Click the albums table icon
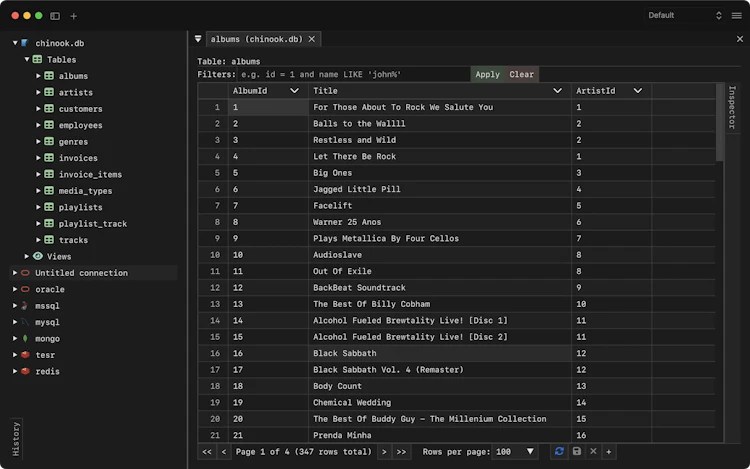 [49, 76]
